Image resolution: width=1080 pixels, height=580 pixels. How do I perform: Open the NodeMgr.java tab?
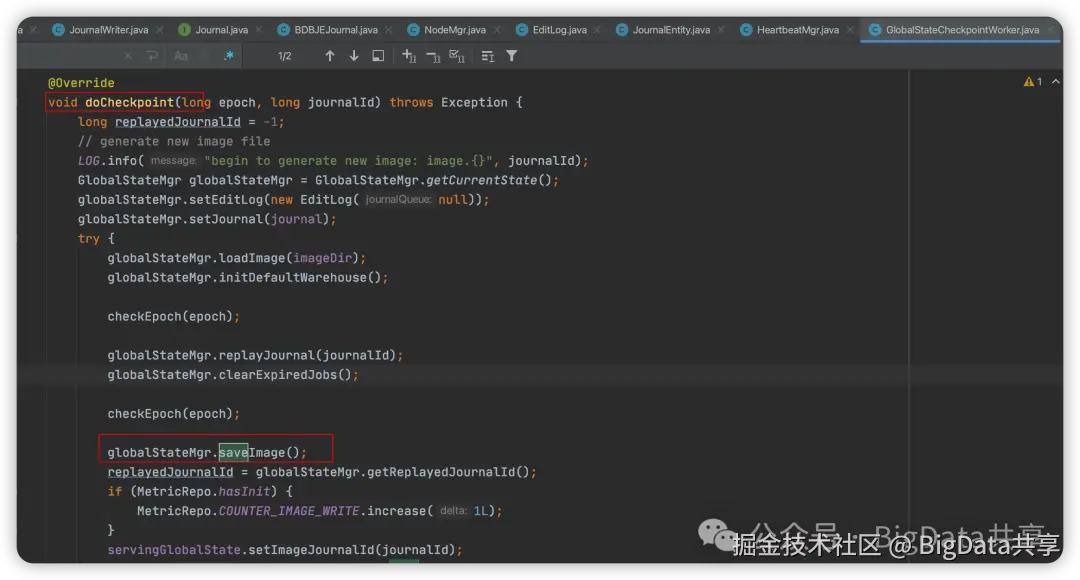[x=454, y=30]
